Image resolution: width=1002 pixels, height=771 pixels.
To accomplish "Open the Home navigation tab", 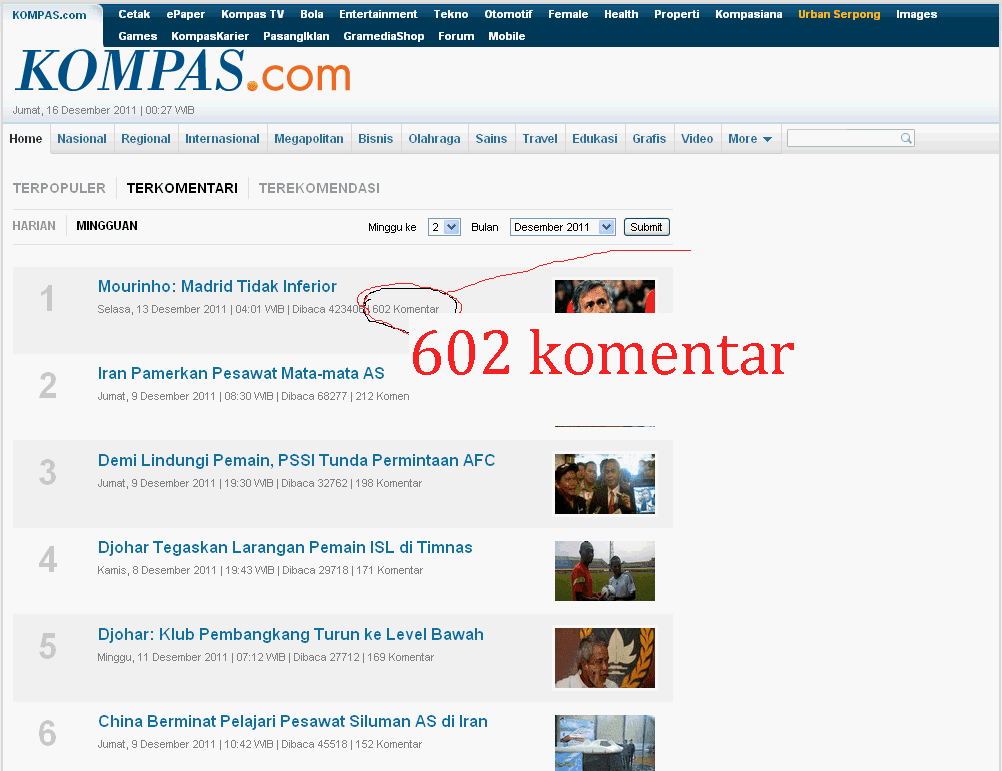I will point(26,139).
